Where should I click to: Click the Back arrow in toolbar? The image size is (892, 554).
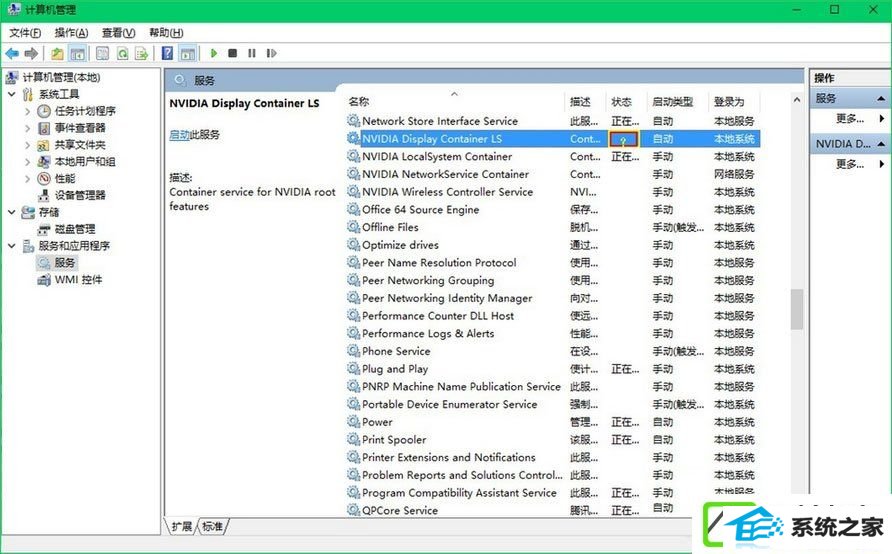12,53
